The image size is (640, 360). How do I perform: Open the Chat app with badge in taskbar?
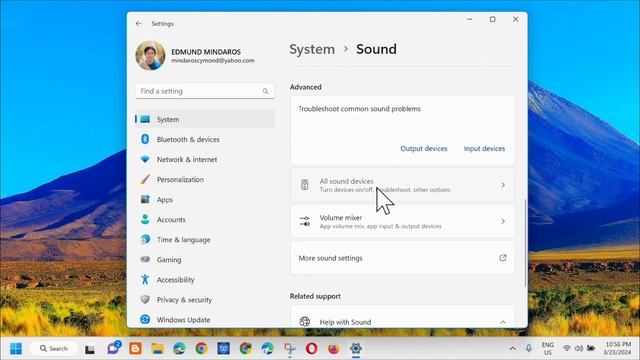click(x=113, y=348)
